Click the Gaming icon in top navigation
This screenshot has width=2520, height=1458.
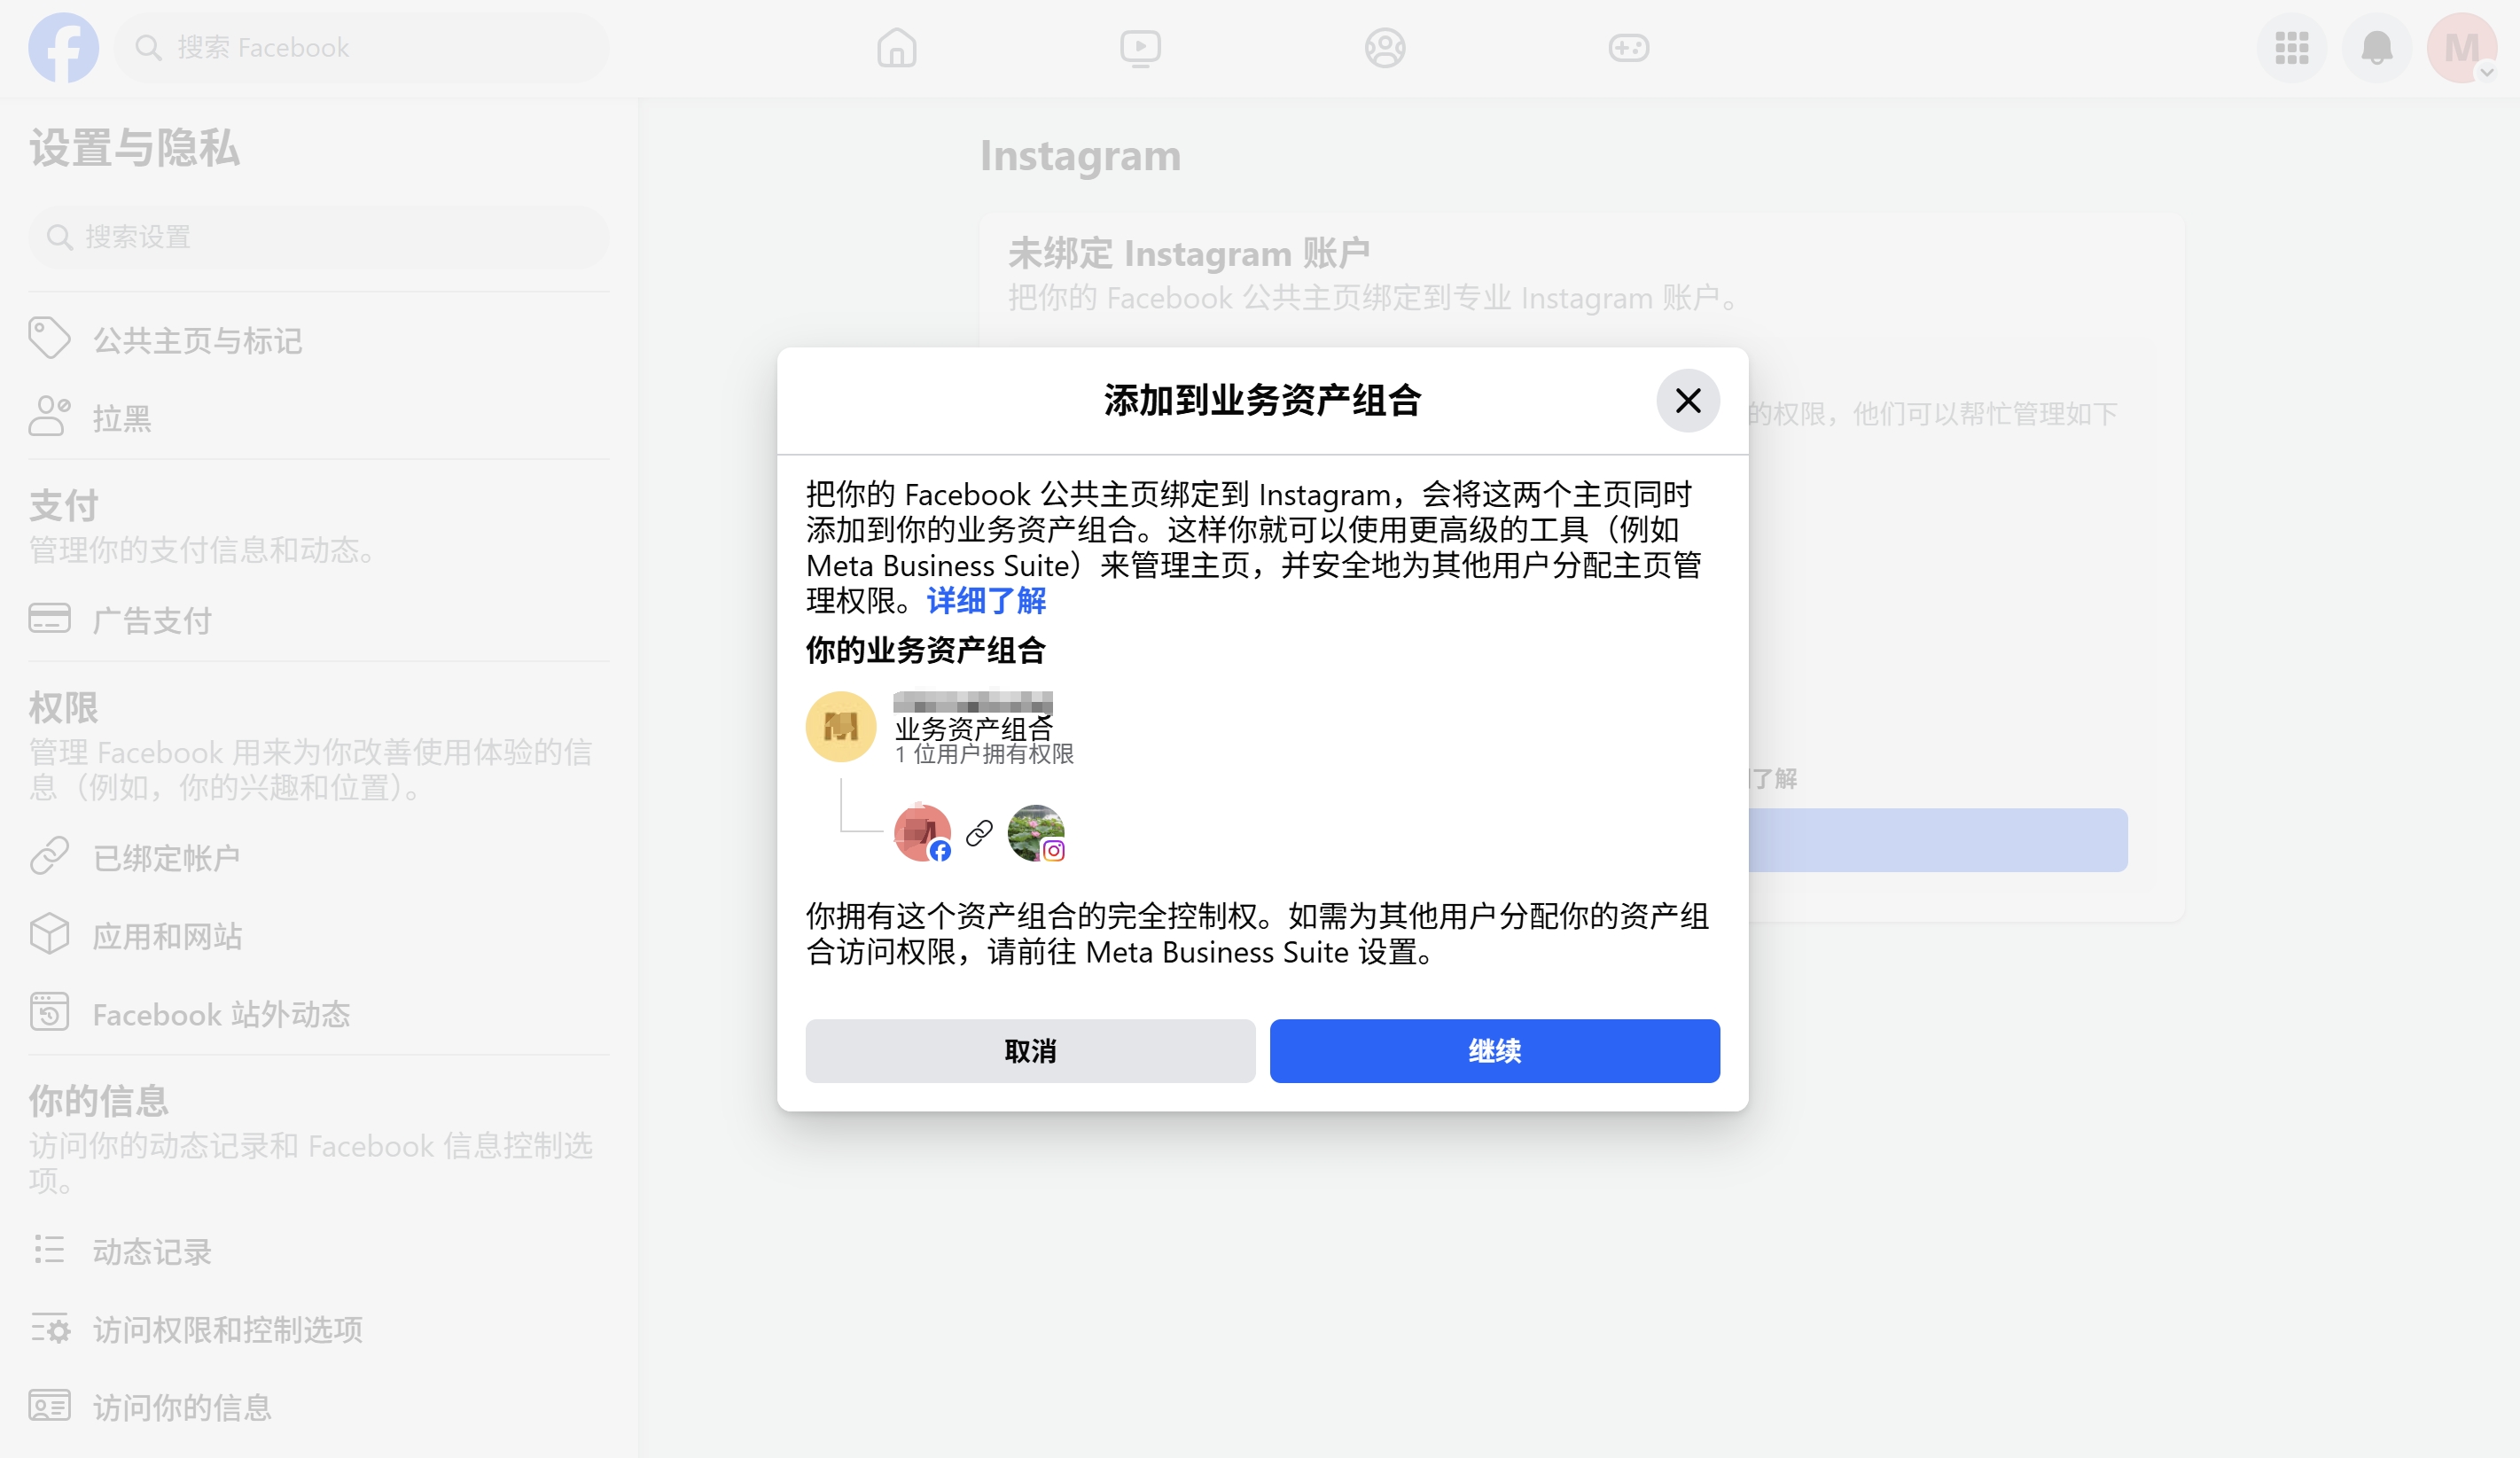point(1628,47)
